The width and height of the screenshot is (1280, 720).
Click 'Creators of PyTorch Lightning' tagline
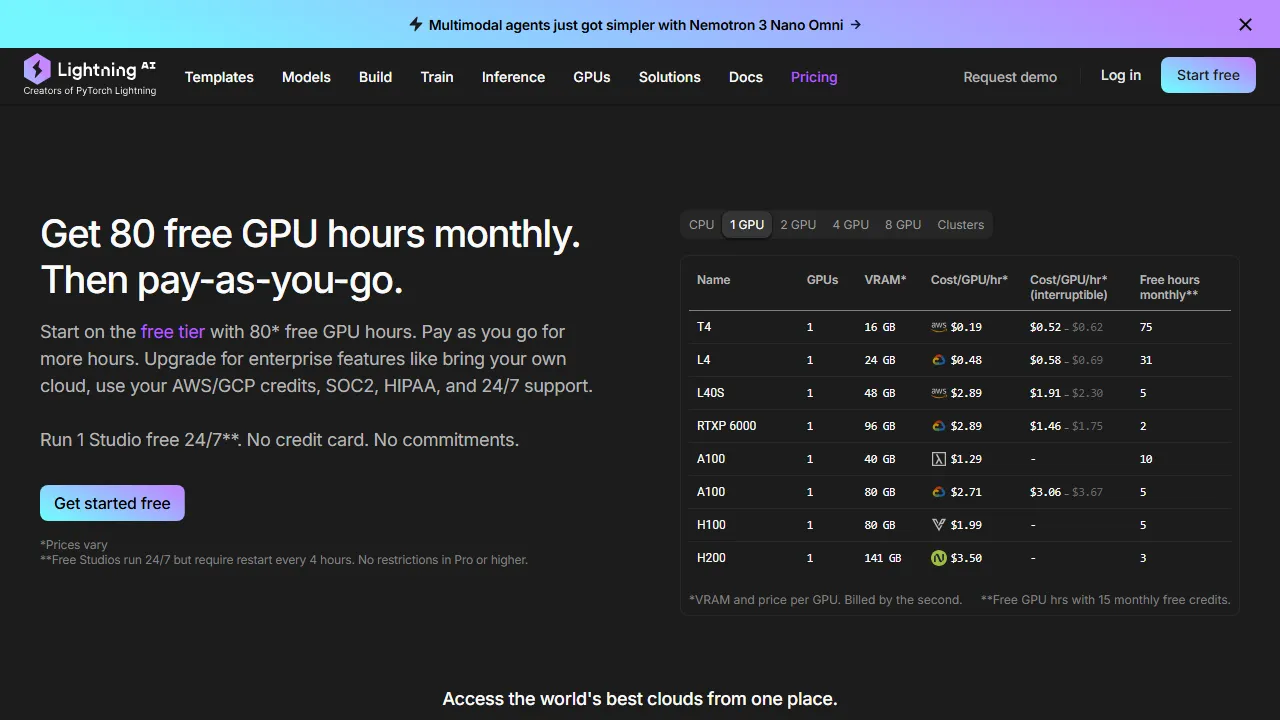click(90, 91)
